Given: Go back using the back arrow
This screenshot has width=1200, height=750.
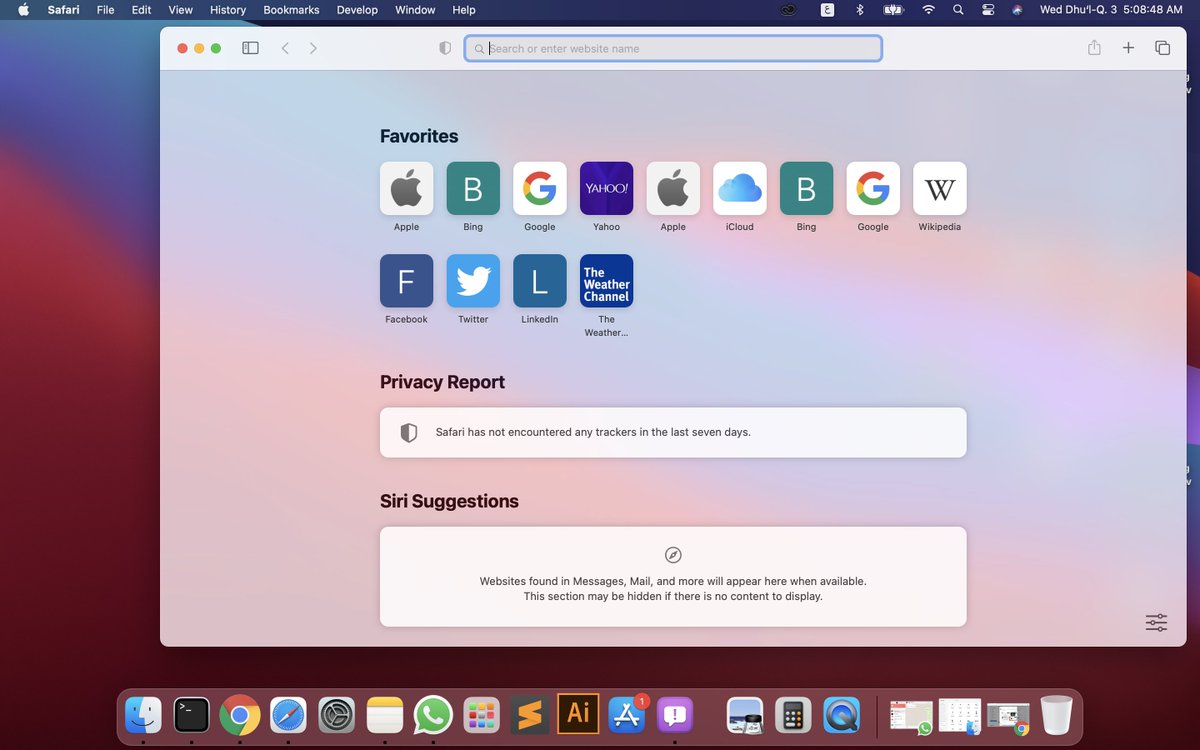Looking at the screenshot, I should [x=285, y=48].
